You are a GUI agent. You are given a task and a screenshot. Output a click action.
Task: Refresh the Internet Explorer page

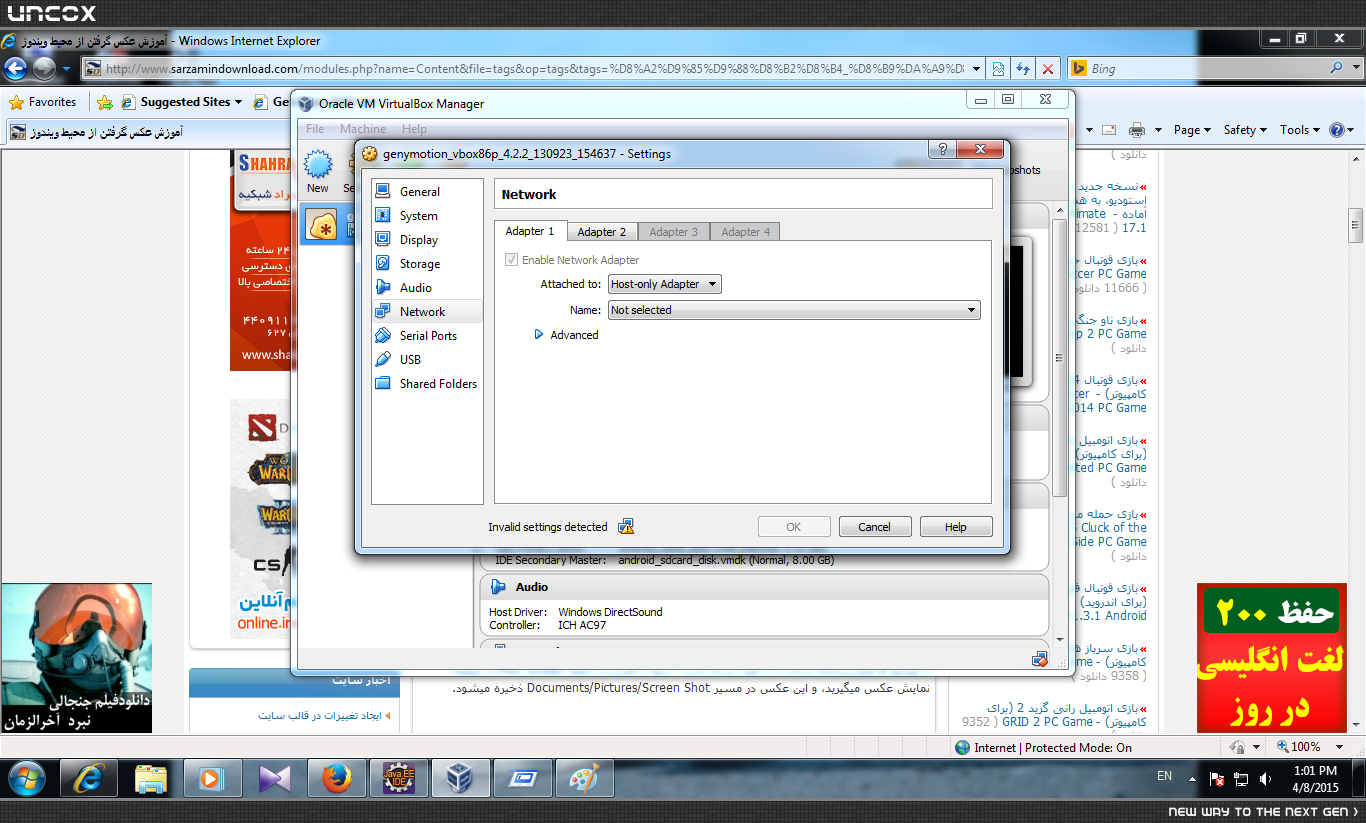[1022, 68]
